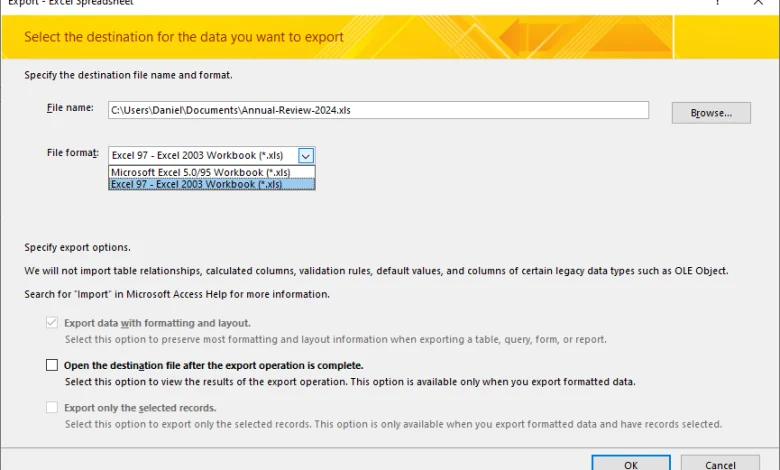Click the 'Select the destination' header title
Image resolution: width=780 pixels, height=470 pixels.
click(x=184, y=37)
